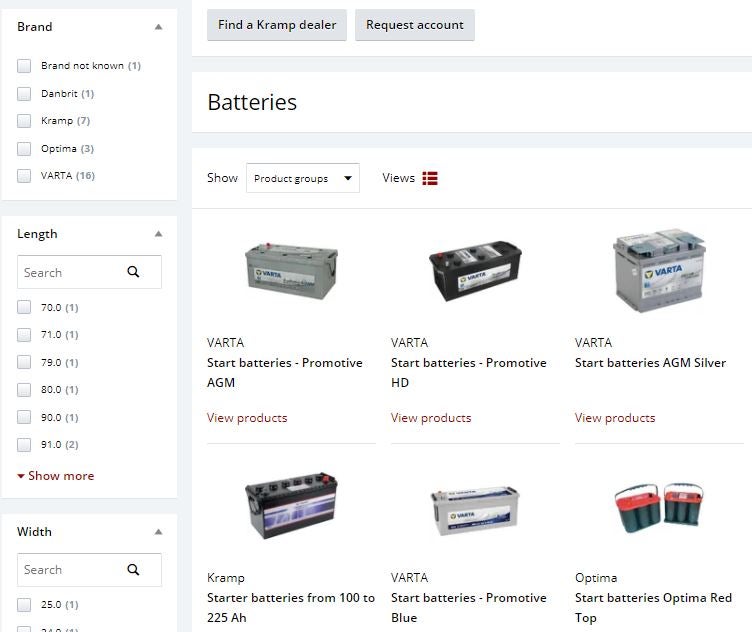Screen dimensions: 752x632
Task: Open Start batteries AGM Silver title
Action: 650,363
